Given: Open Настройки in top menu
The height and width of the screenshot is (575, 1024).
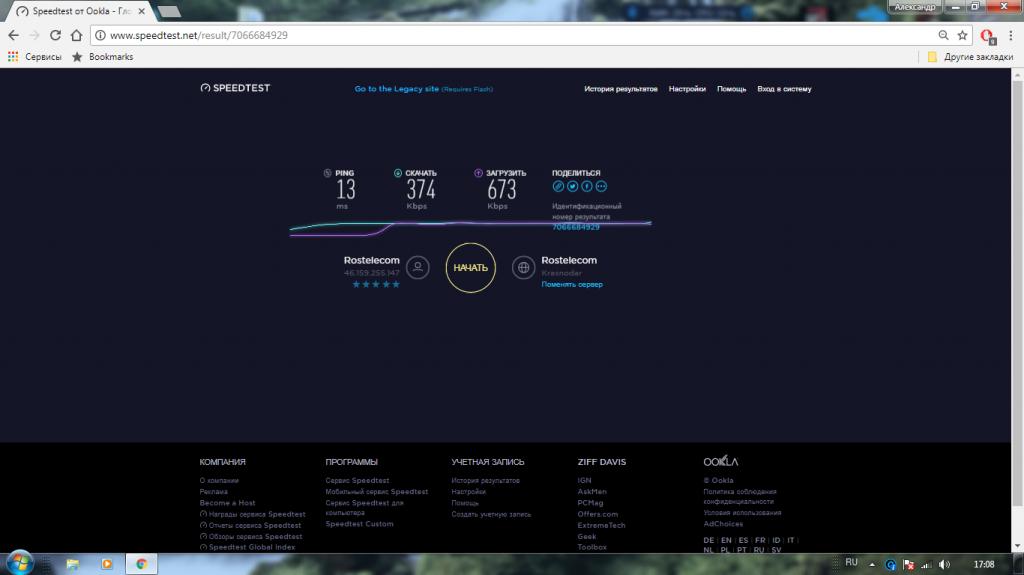Looking at the screenshot, I should [x=687, y=89].
